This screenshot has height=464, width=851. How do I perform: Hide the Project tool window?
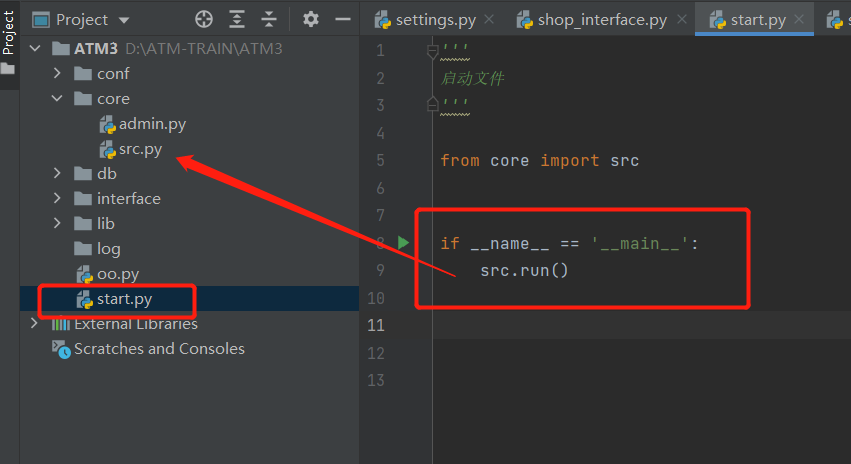tap(343, 20)
